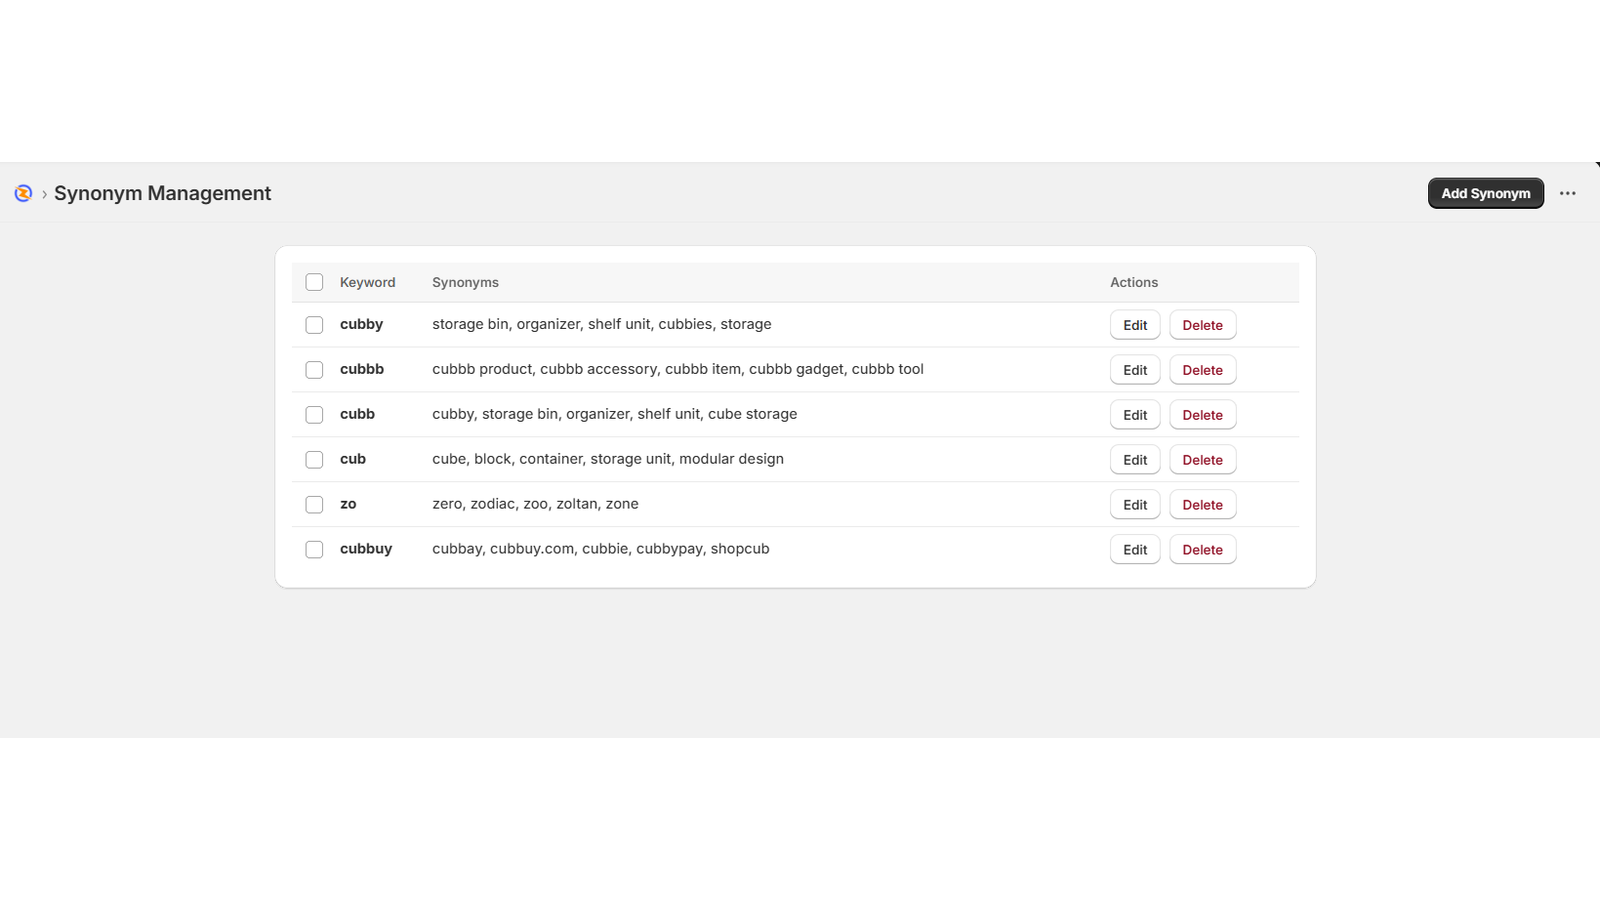The height and width of the screenshot is (900, 1600).
Task: Select the checkbox for keyword cubbb
Action: tap(314, 370)
